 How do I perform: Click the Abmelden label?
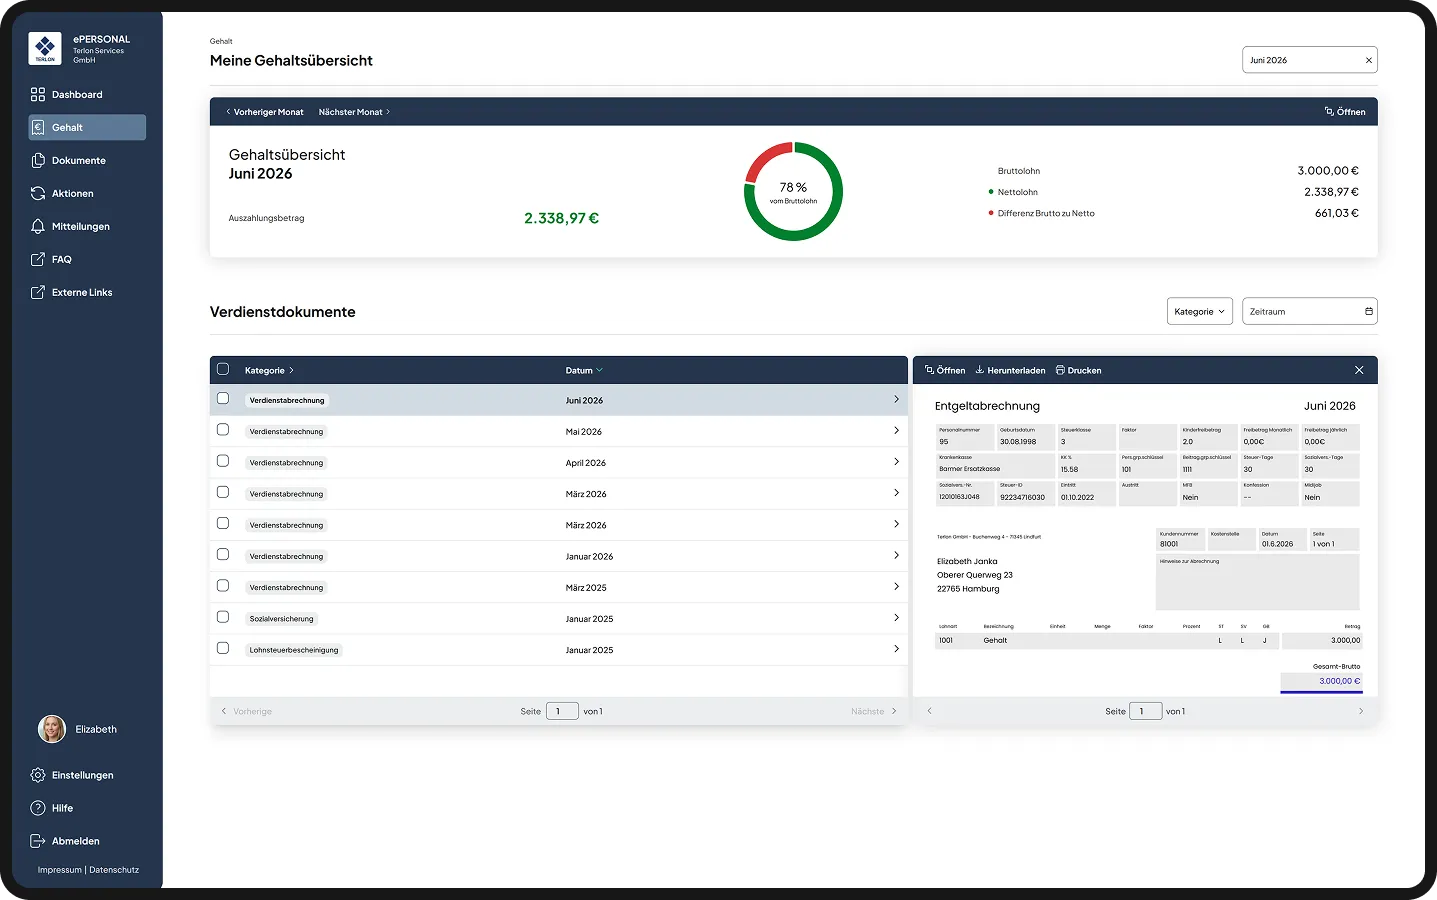point(75,841)
